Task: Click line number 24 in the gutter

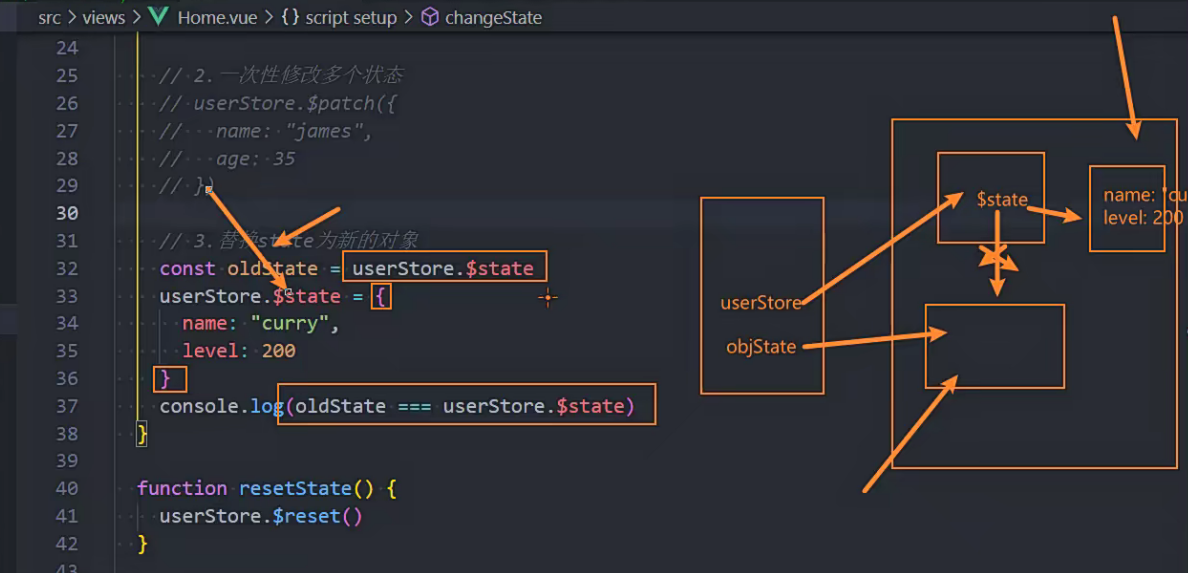Action: coord(67,49)
